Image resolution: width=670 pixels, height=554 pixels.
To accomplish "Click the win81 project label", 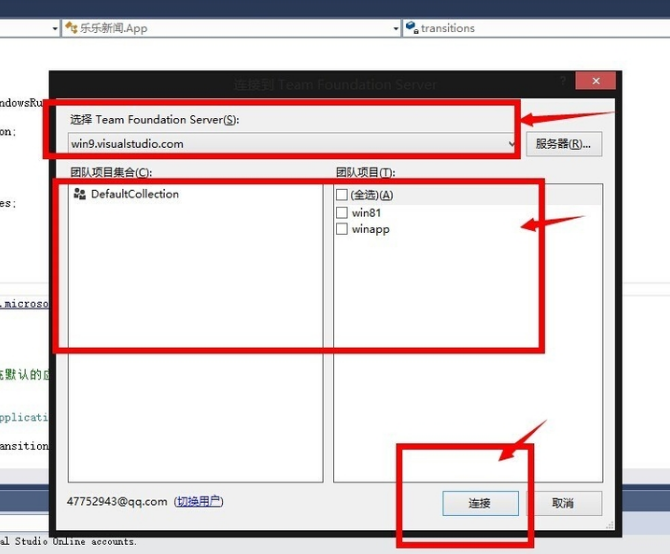I will click(366, 212).
